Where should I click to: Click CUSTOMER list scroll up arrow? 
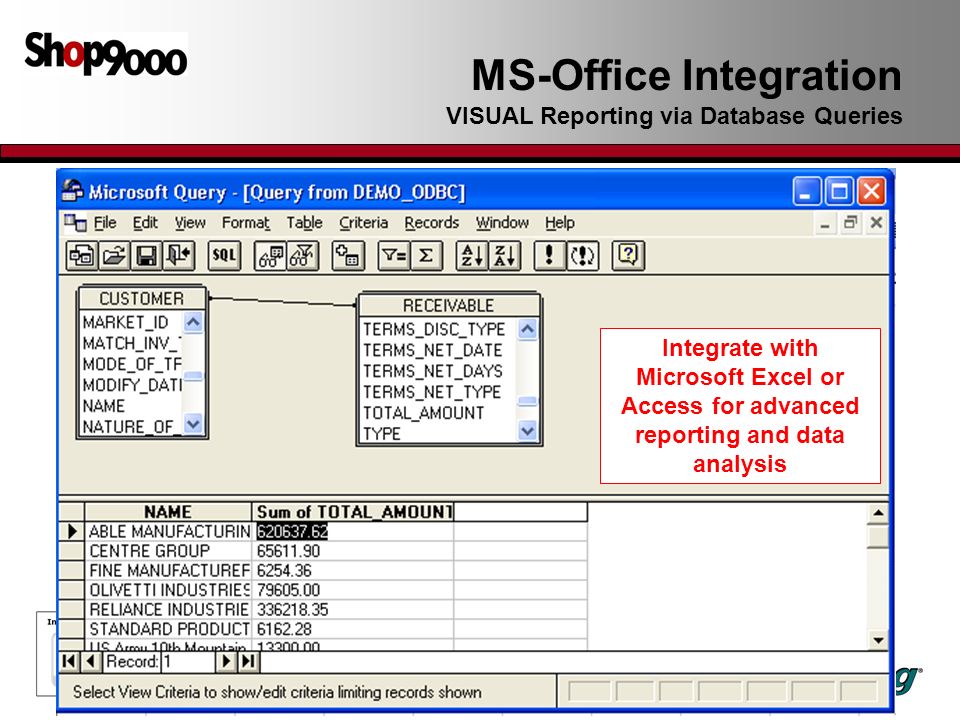[193, 322]
